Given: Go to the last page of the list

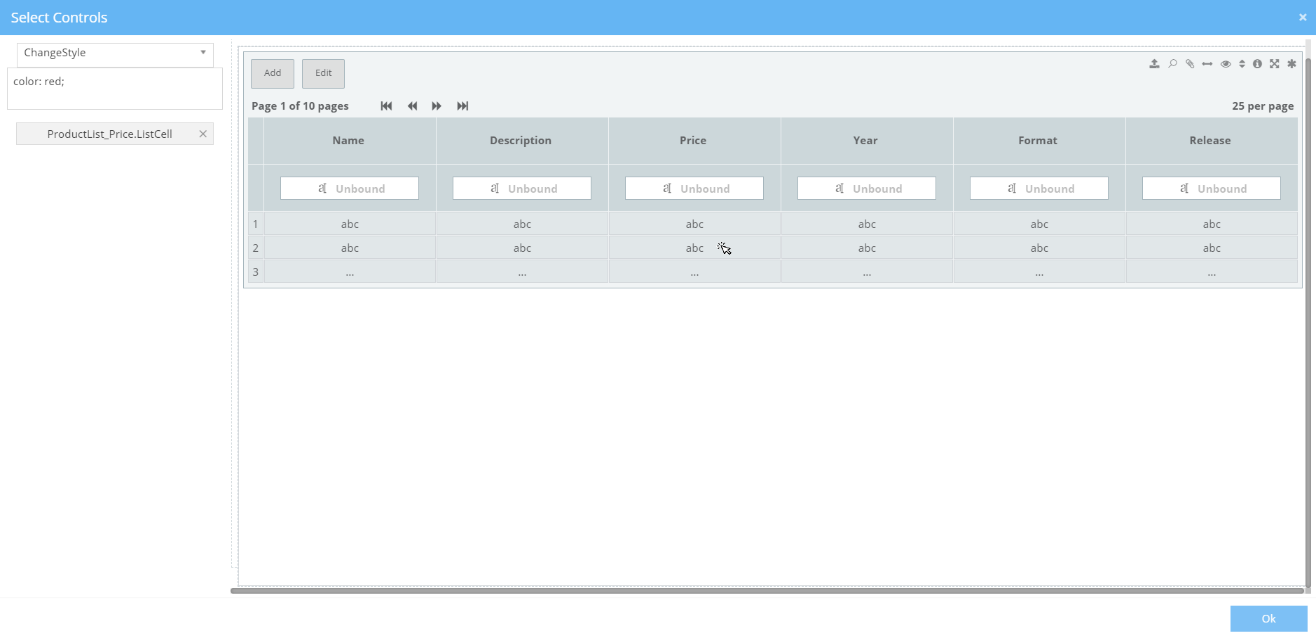Looking at the screenshot, I should click(x=463, y=106).
